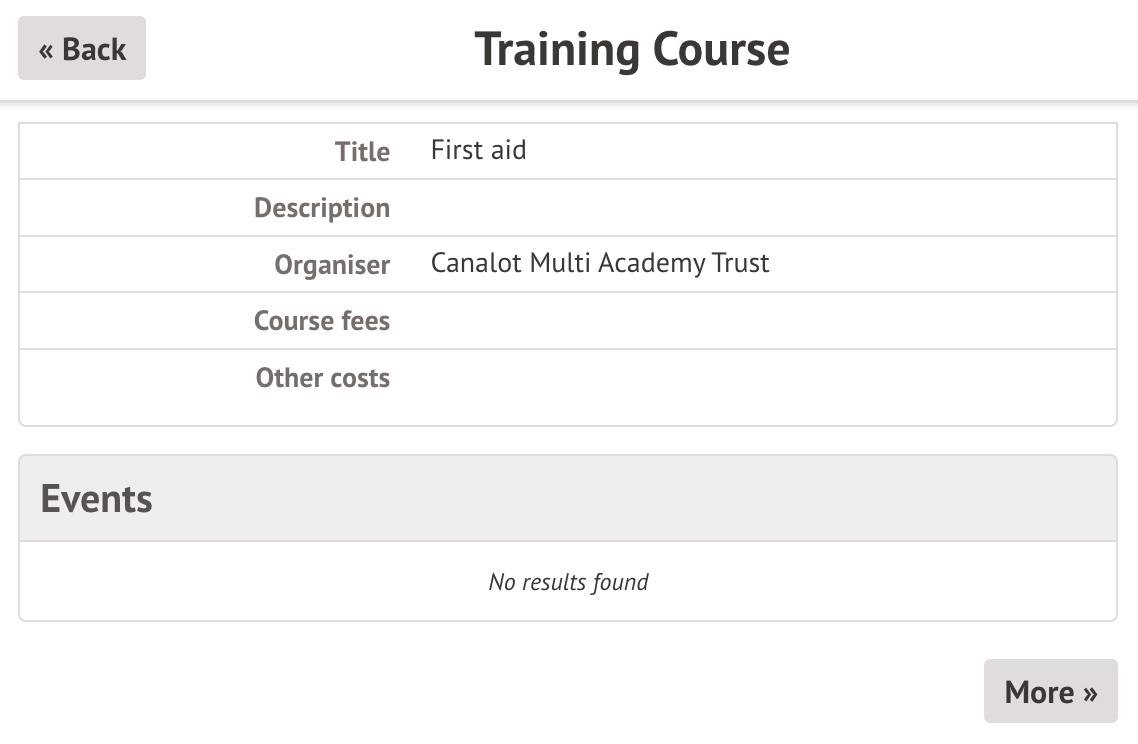Click the word Canalot in Organiser row
The height and width of the screenshot is (744, 1138).
(x=476, y=264)
